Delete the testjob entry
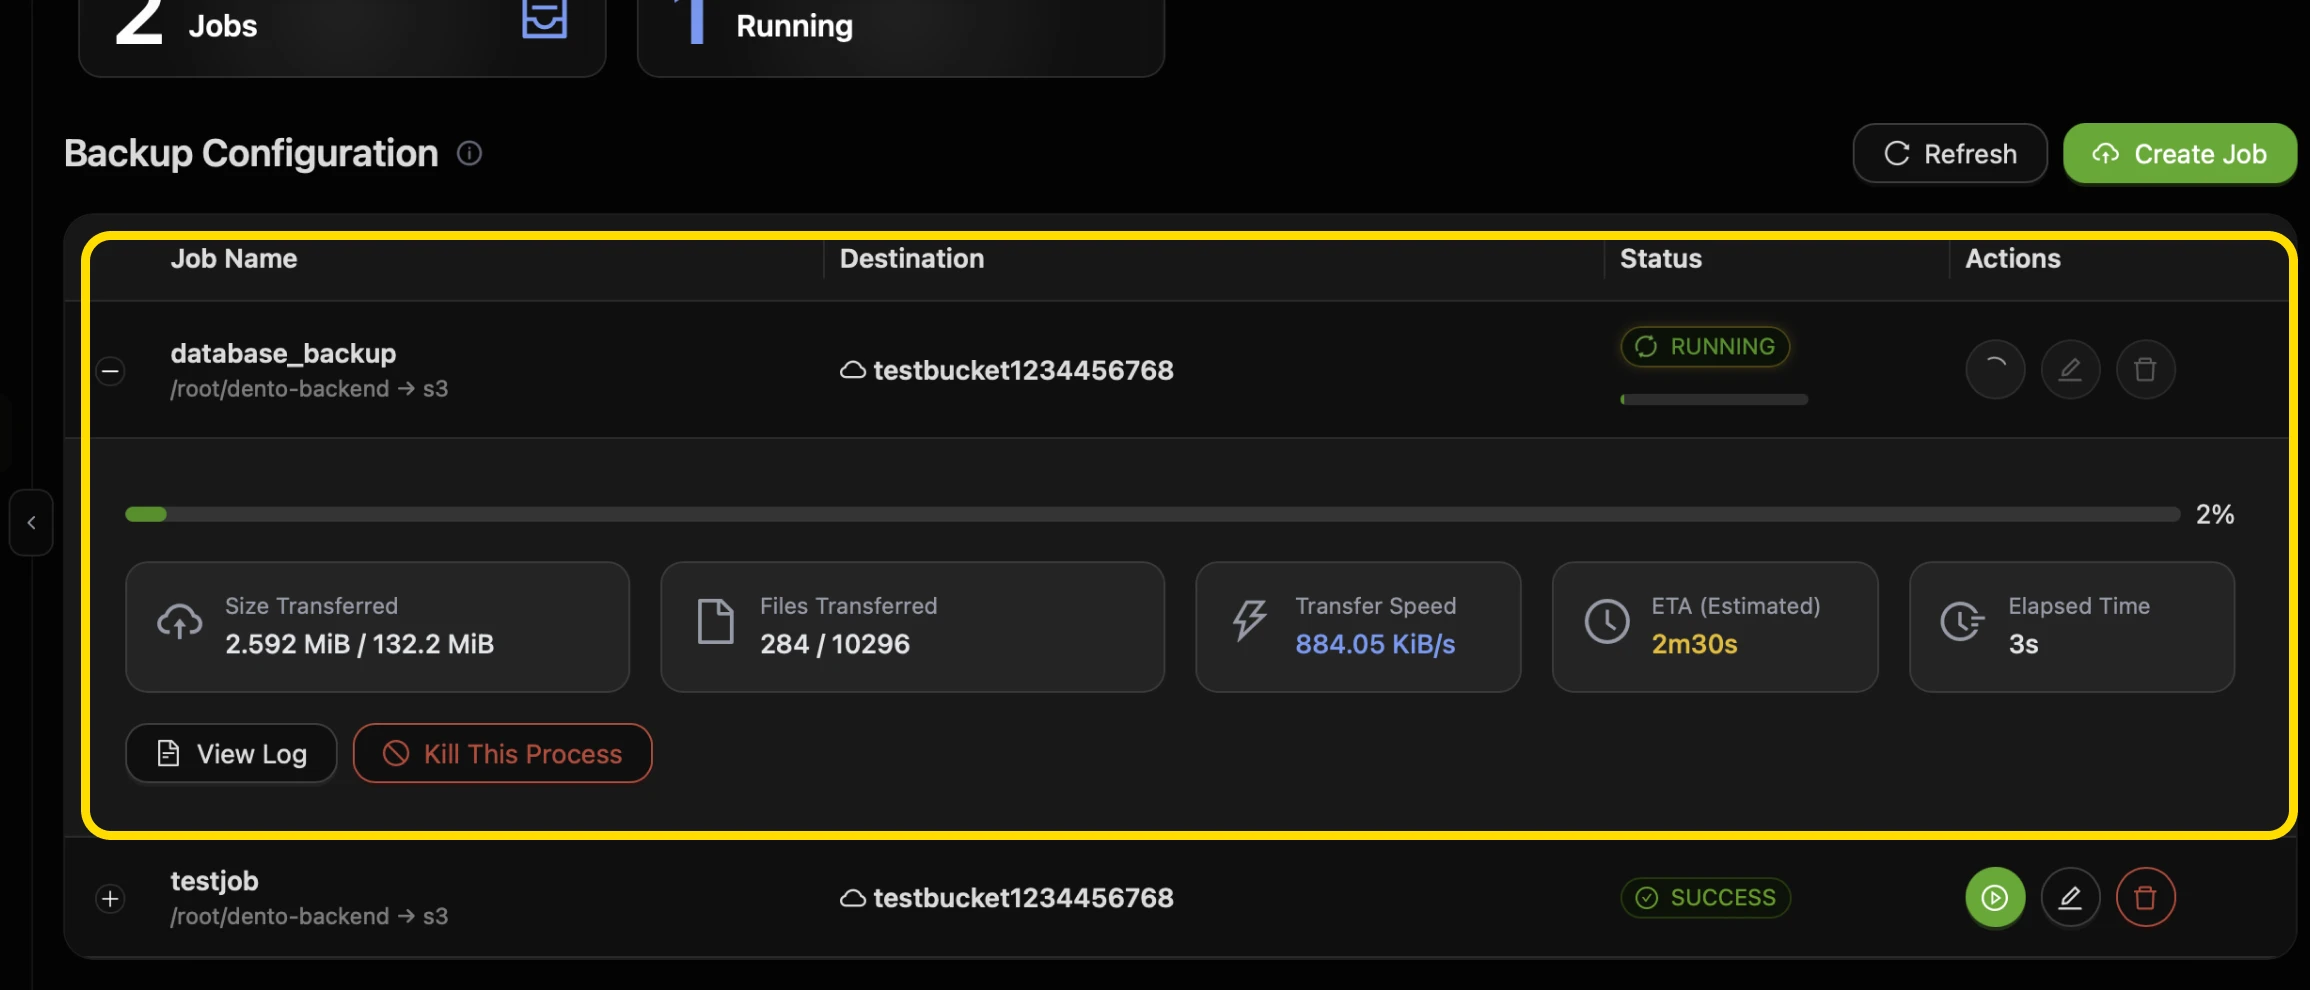The height and width of the screenshot is (990, 2310). tap(2145, 897)
